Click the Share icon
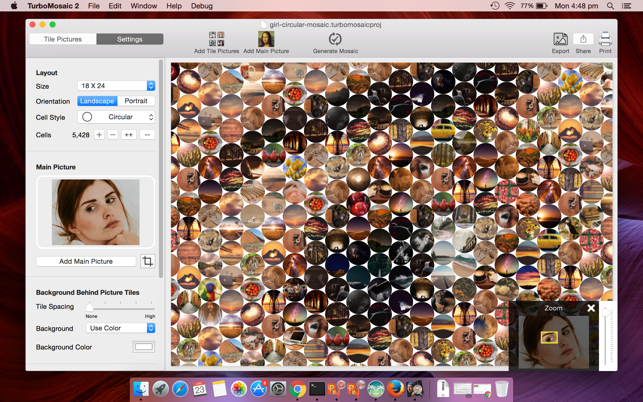Screen dimensions: 643x402 [x=583, y=39]
